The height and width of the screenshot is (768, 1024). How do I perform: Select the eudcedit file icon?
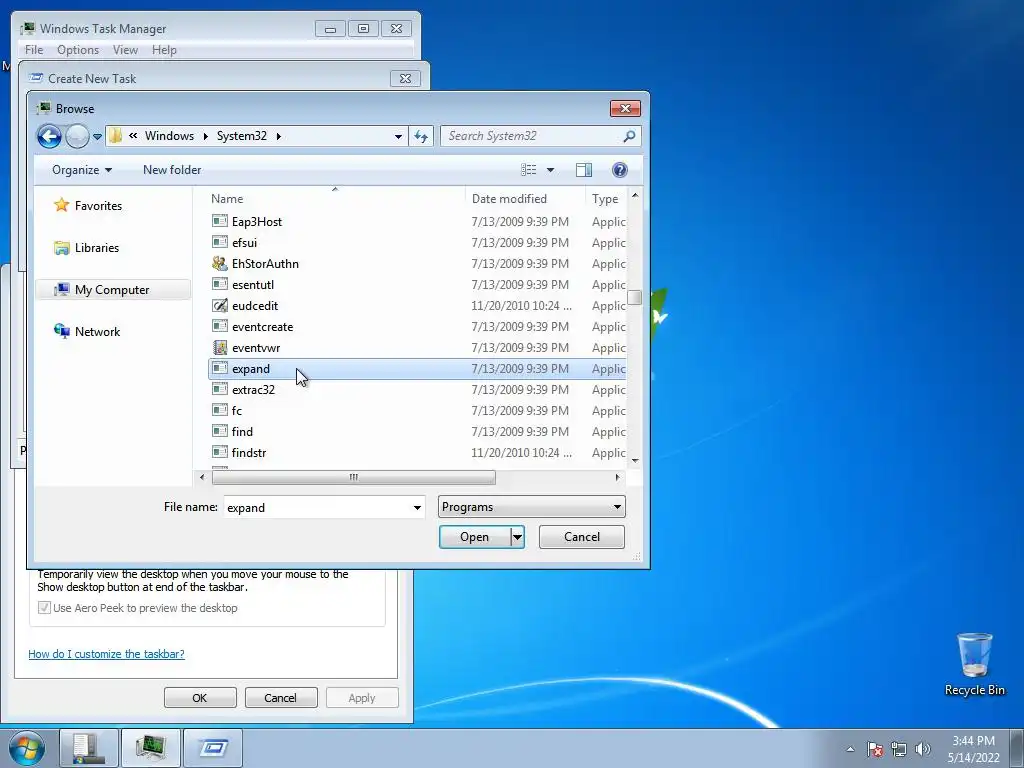220,306
